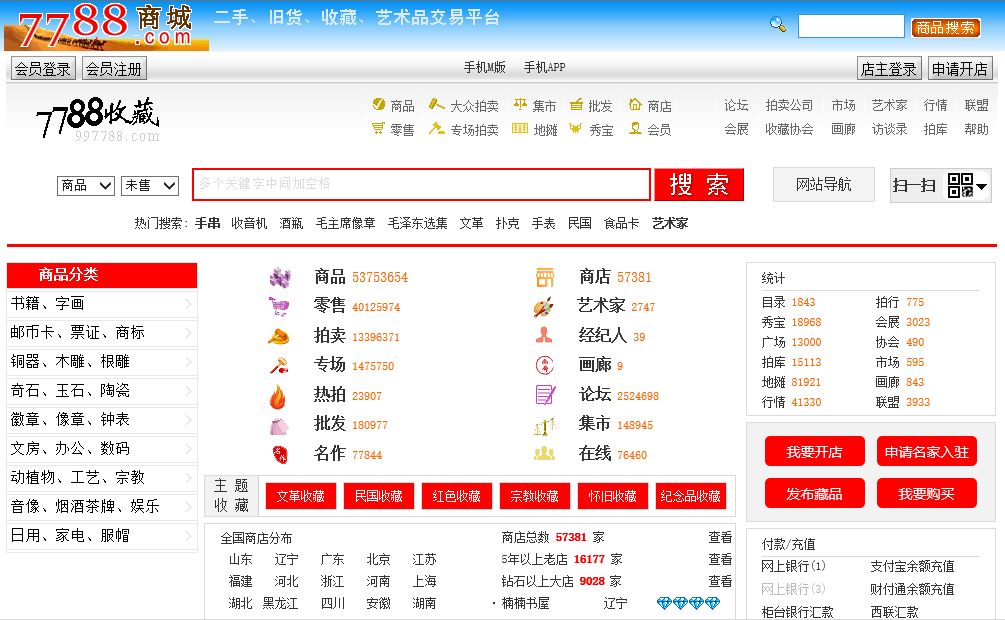
Task: Click the 店主登录 button
Action: point(889,69)
